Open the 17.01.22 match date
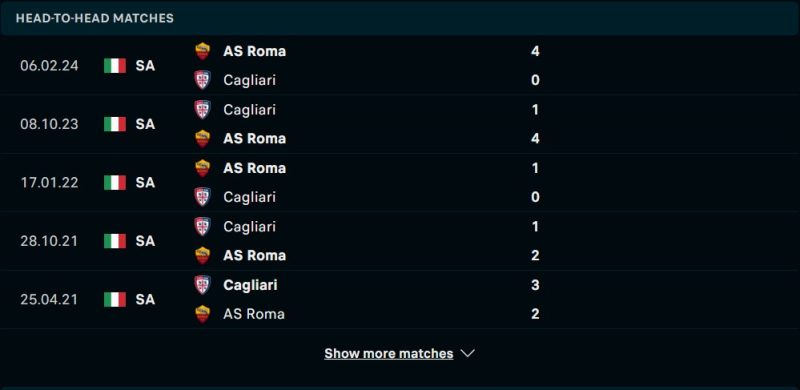 pos(49,183)
